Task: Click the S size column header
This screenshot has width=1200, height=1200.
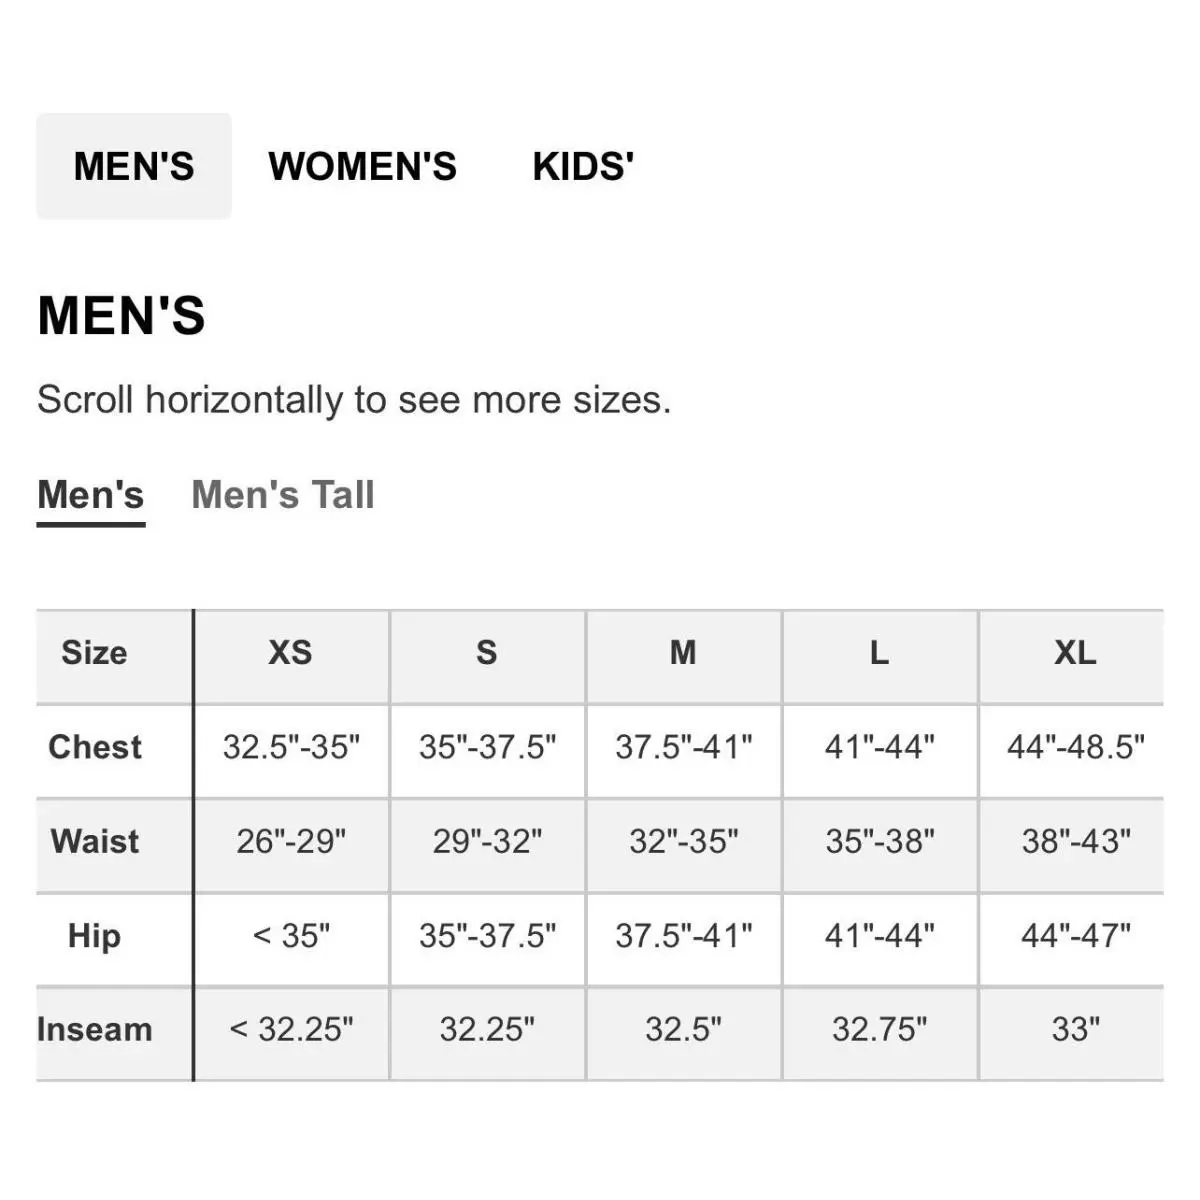Action: [x=487, y=653]
